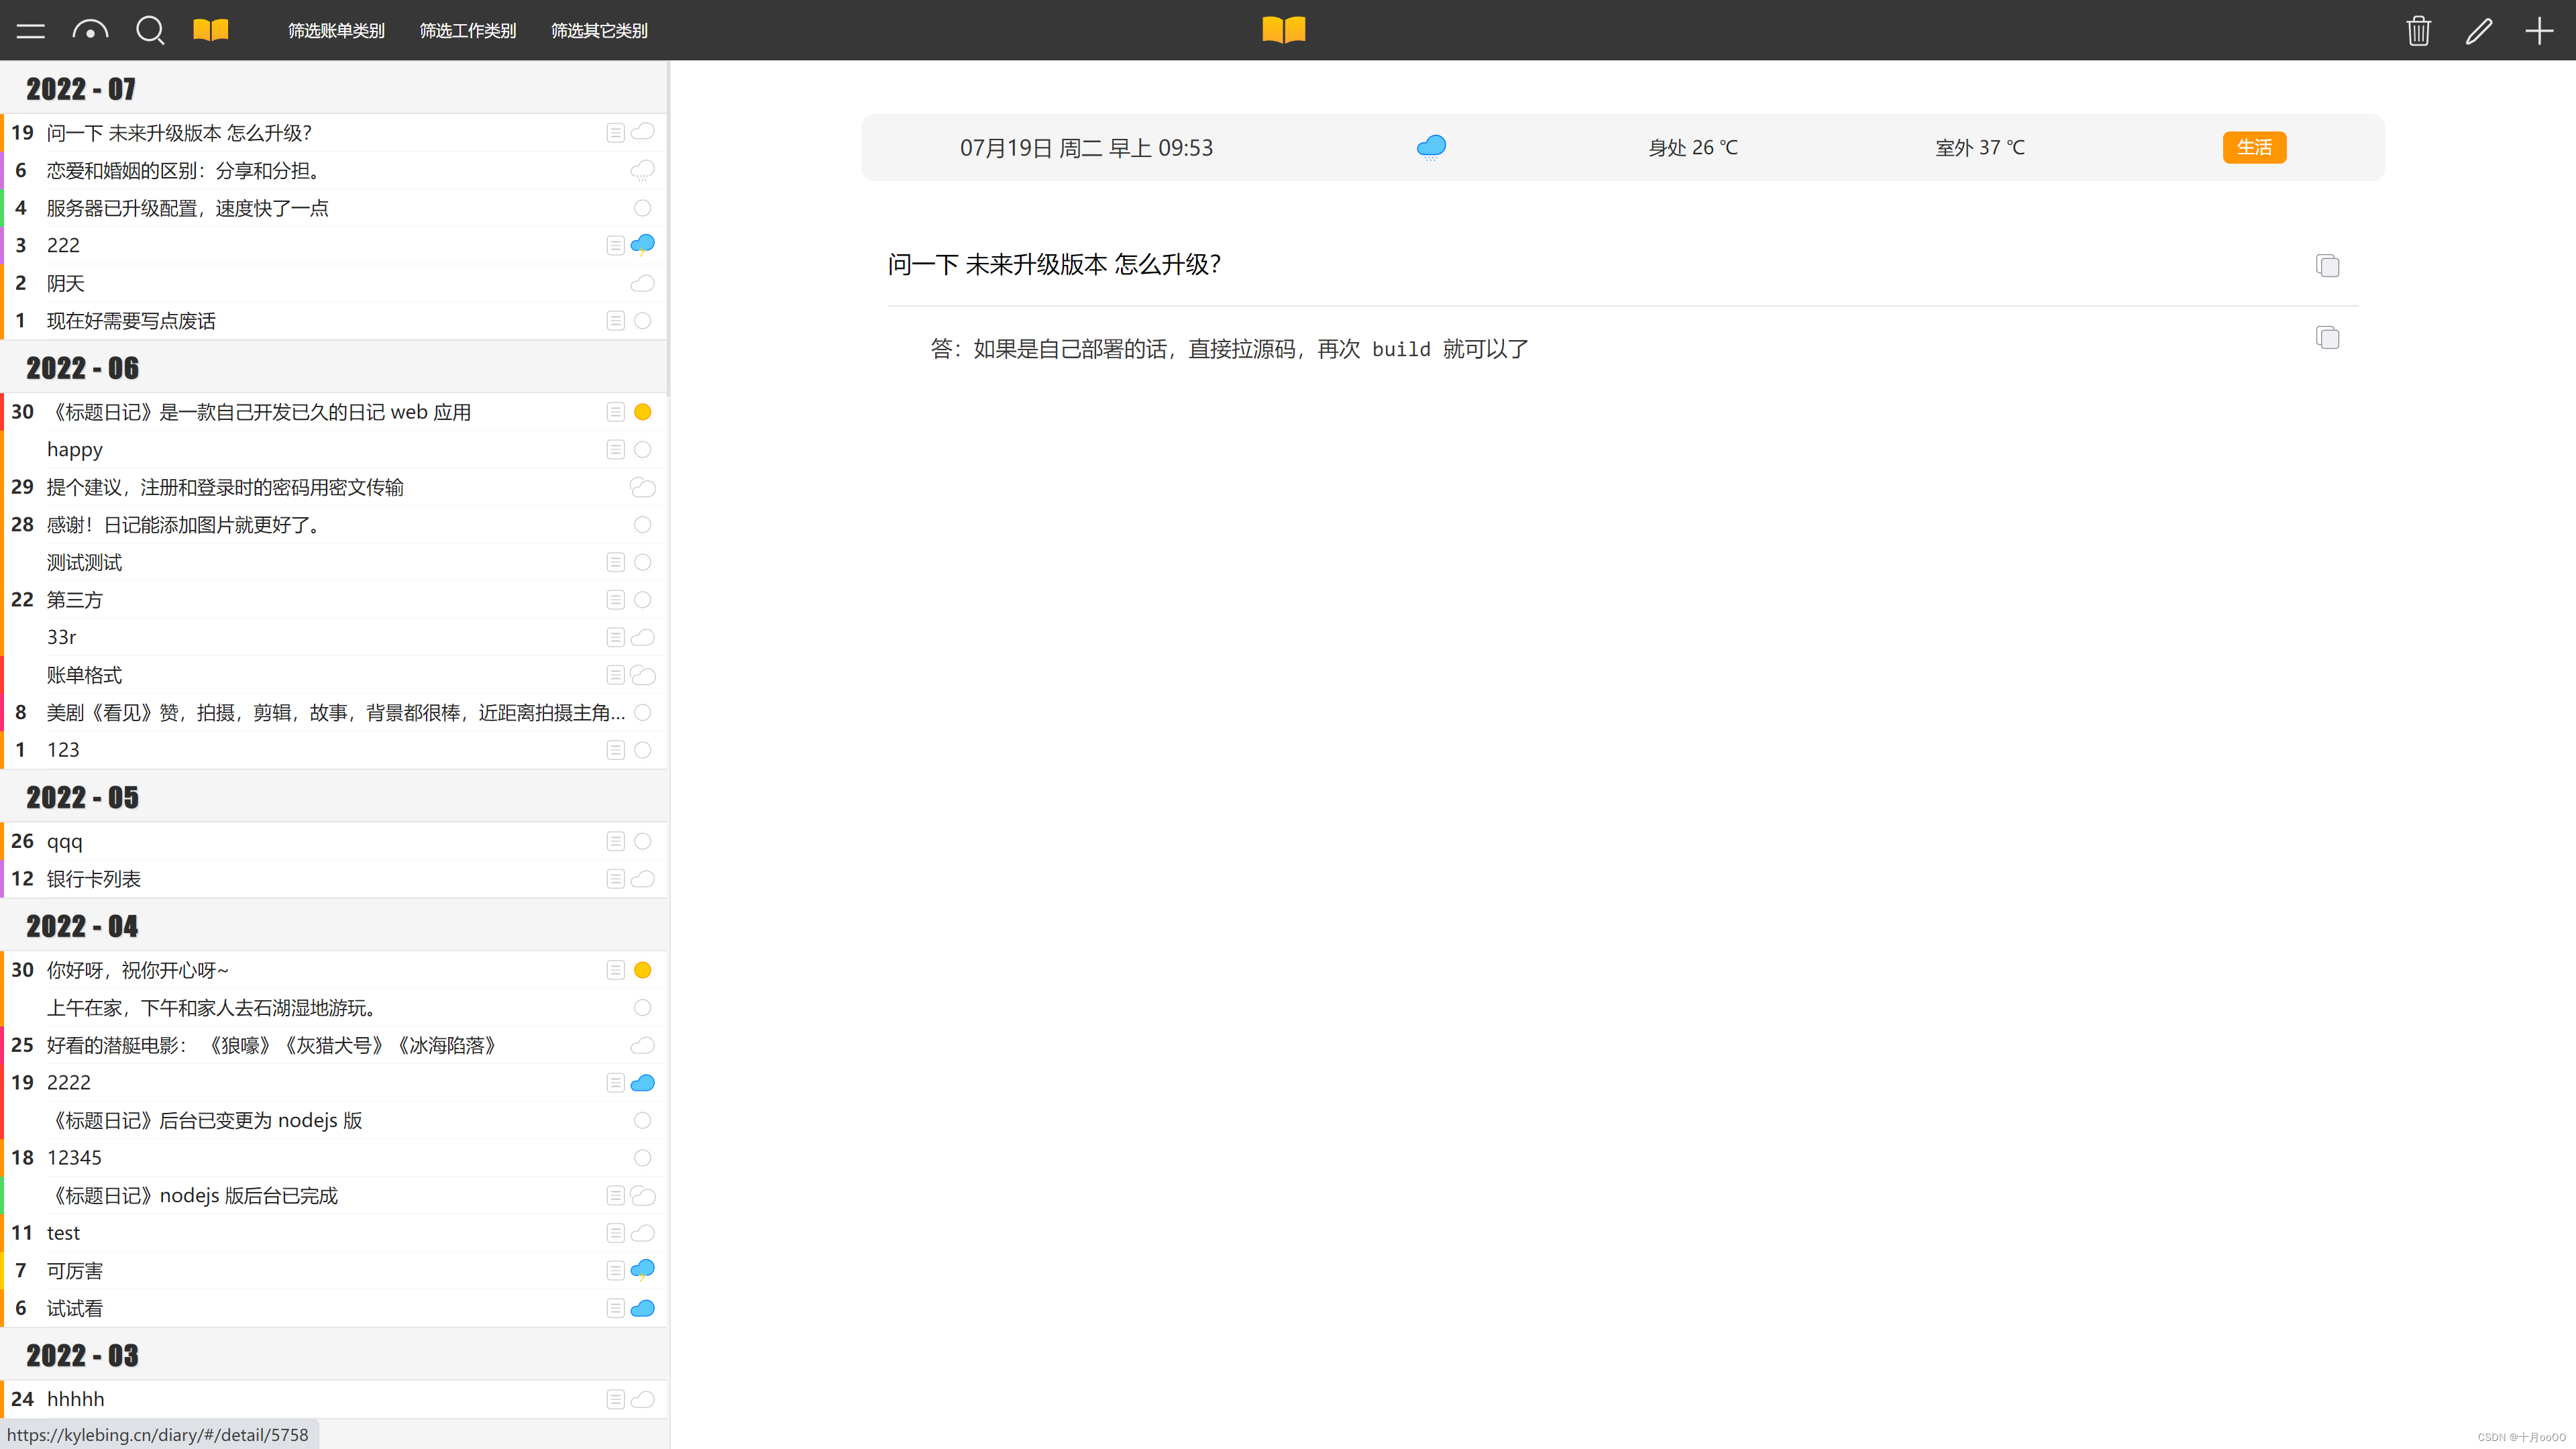Open entry 《标题日记》nodejs 版后台已完成

pos(193,1196)
